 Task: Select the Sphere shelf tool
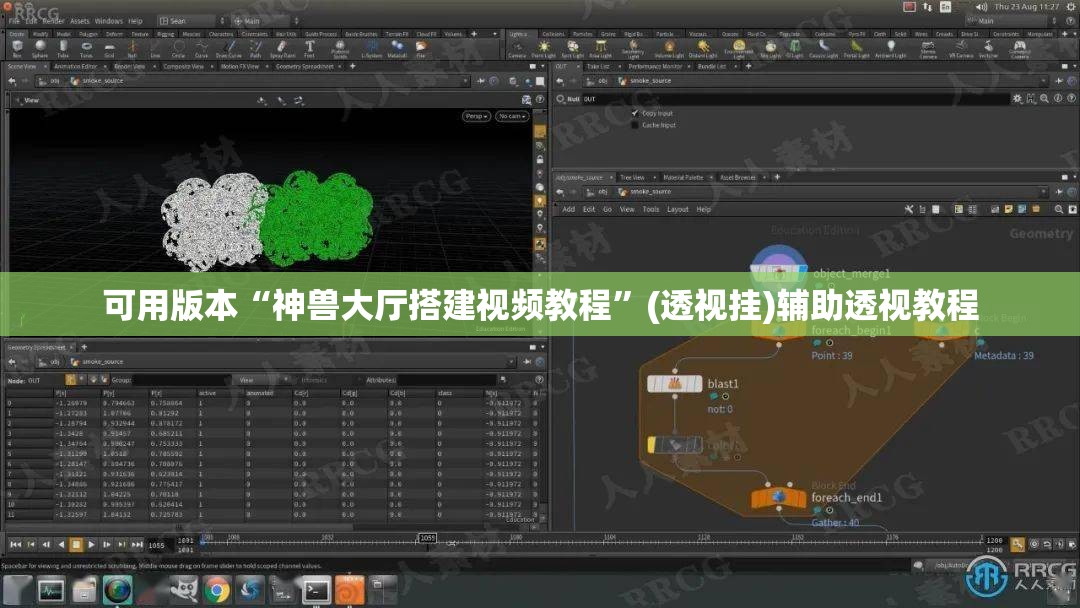(x=40, y=48)
